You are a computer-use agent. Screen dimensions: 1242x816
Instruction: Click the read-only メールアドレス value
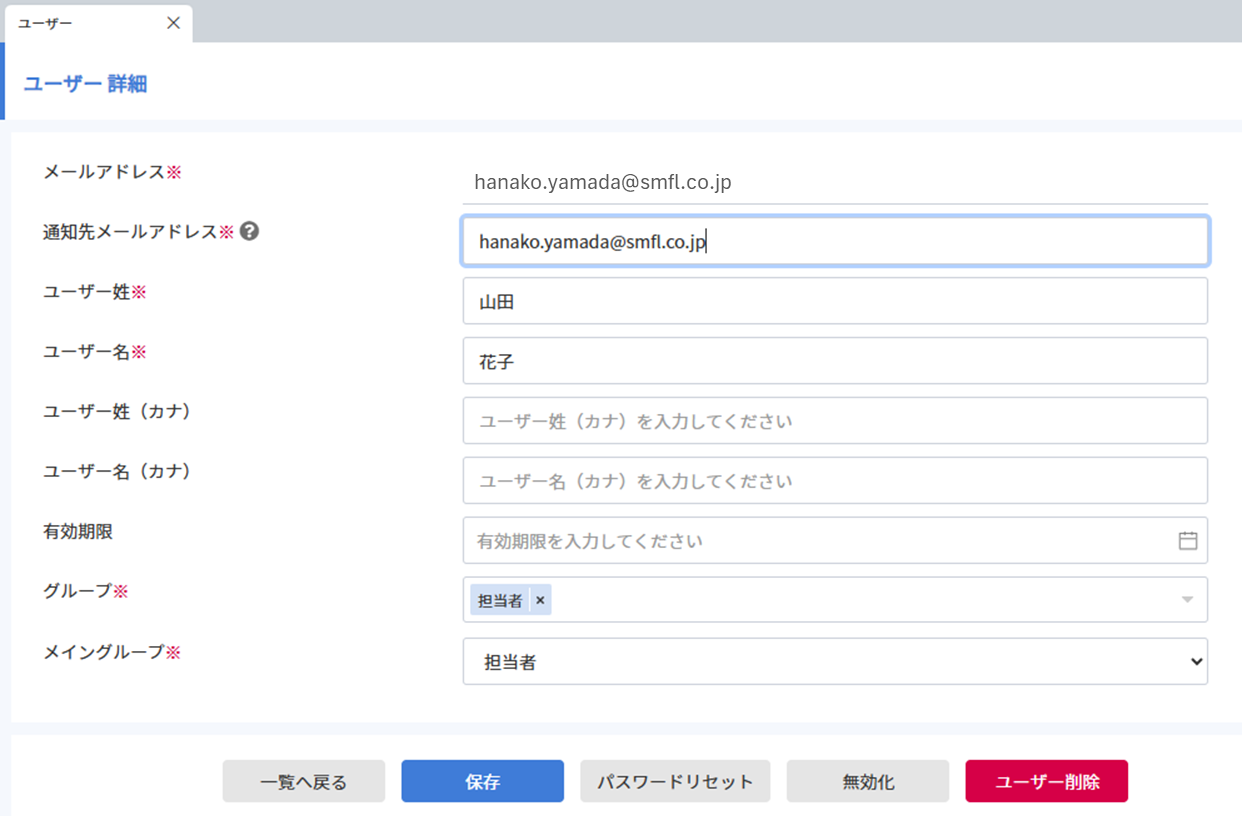click(x=603, y=182)
